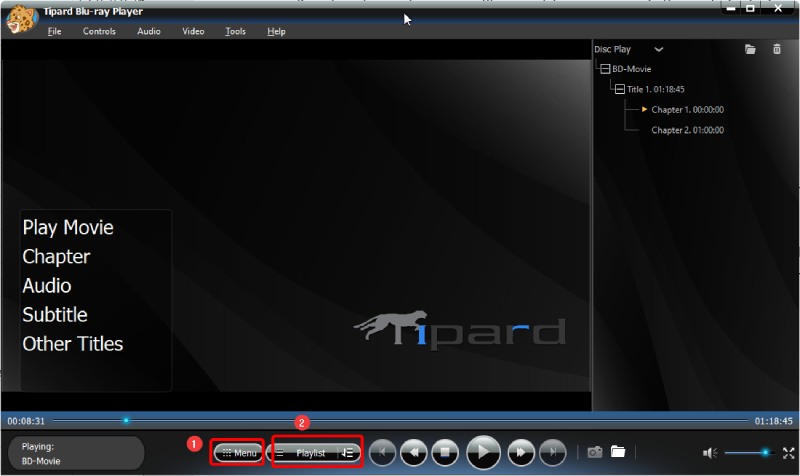Click the rewind button
Viewport: 800px width, 476px height.
[414, 452]
